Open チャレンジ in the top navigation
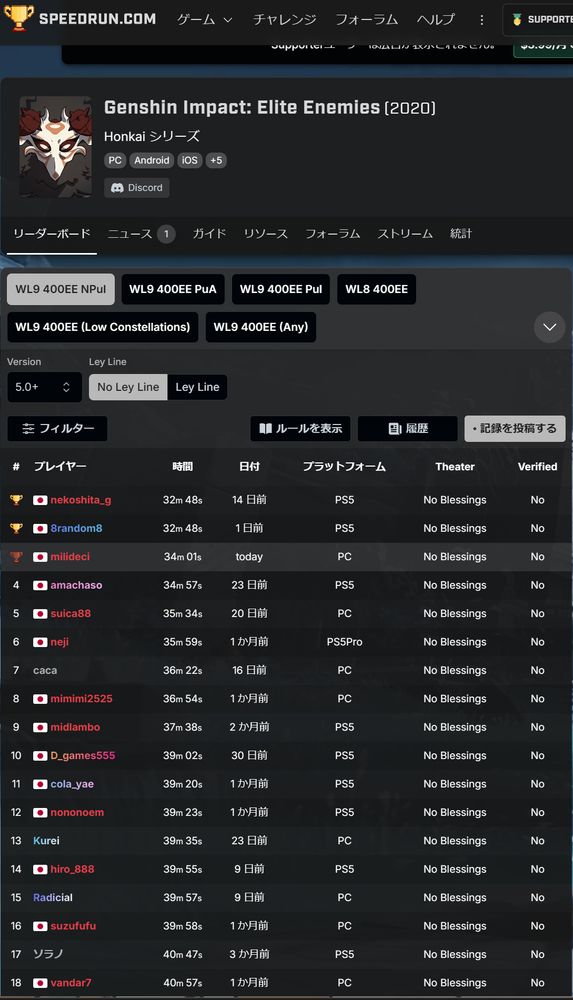The image size is (573, 1000). 285,20
